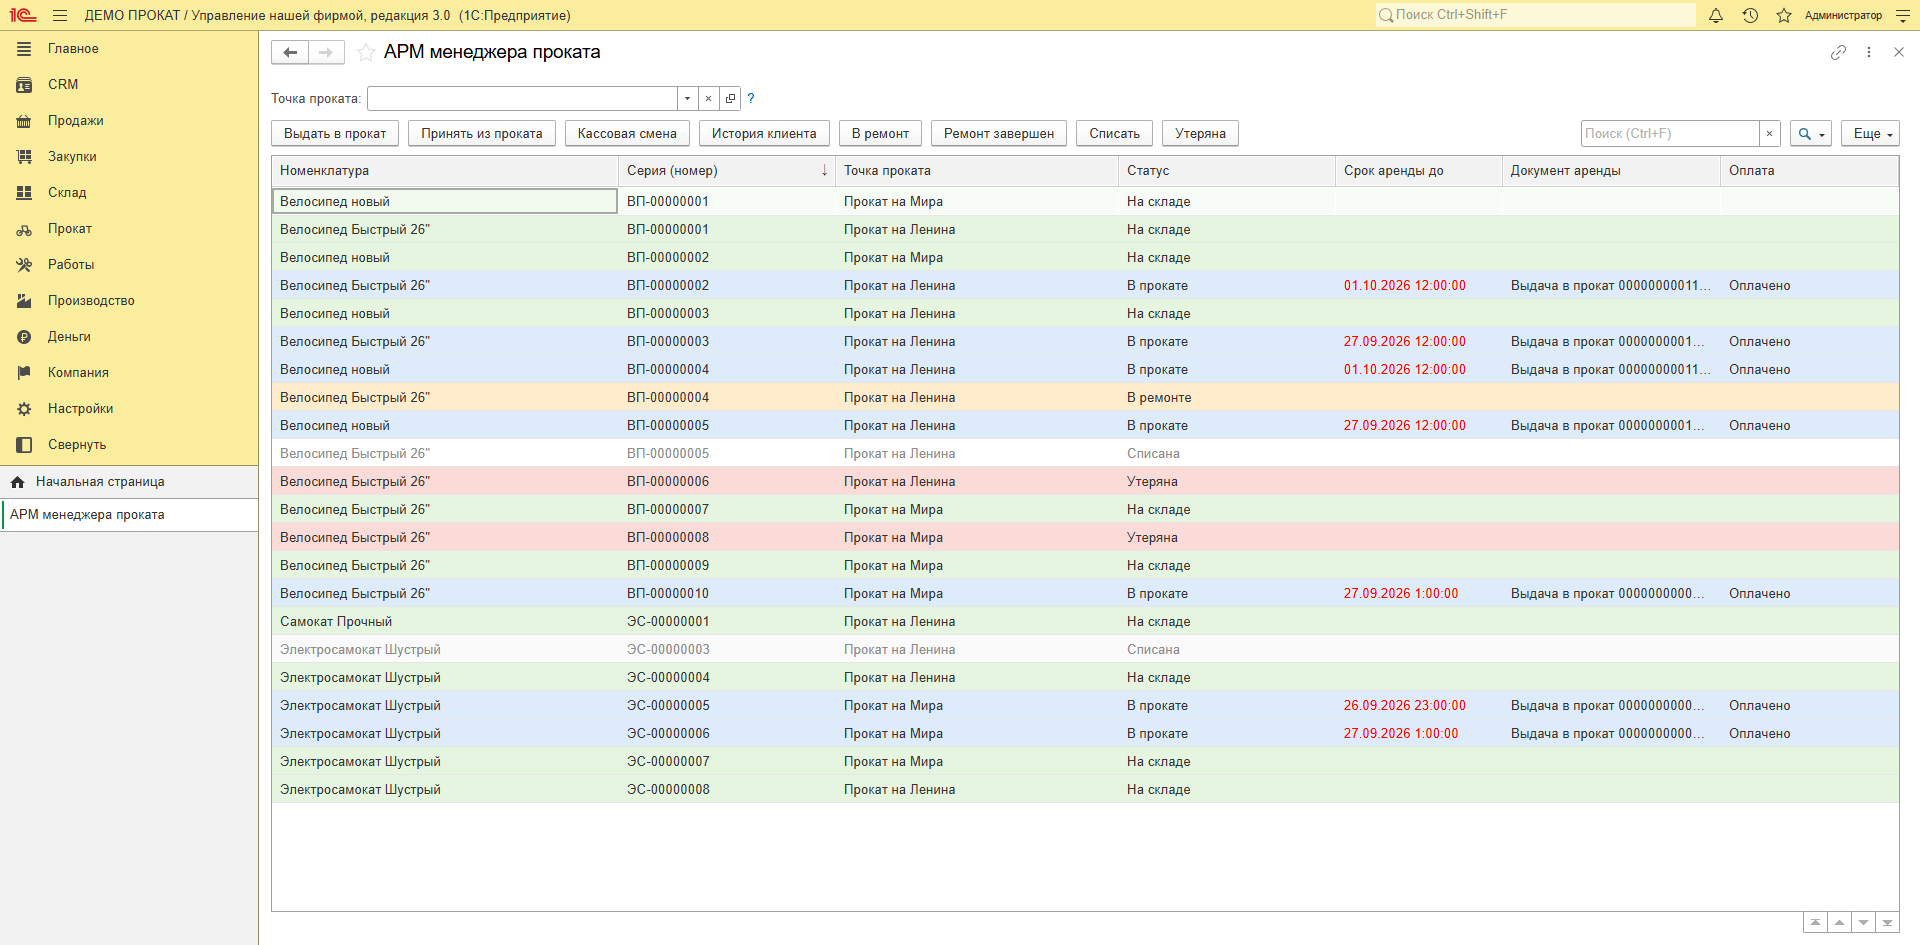Open the magnifier search dropdown
Viewport: 1920px width, 945px height.
[x=1810, y=133]
